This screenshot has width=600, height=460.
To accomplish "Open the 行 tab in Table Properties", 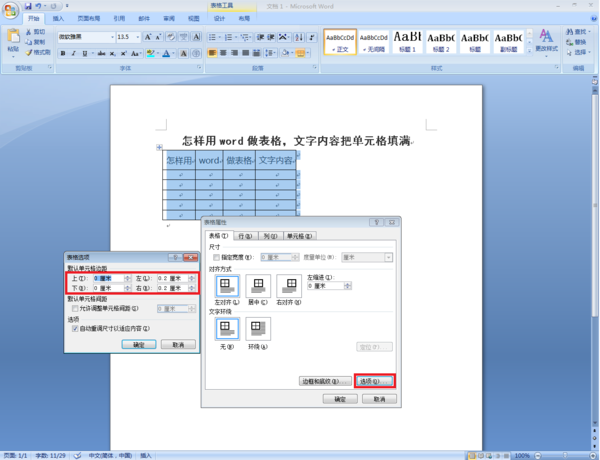I will (x=245, y=236).
